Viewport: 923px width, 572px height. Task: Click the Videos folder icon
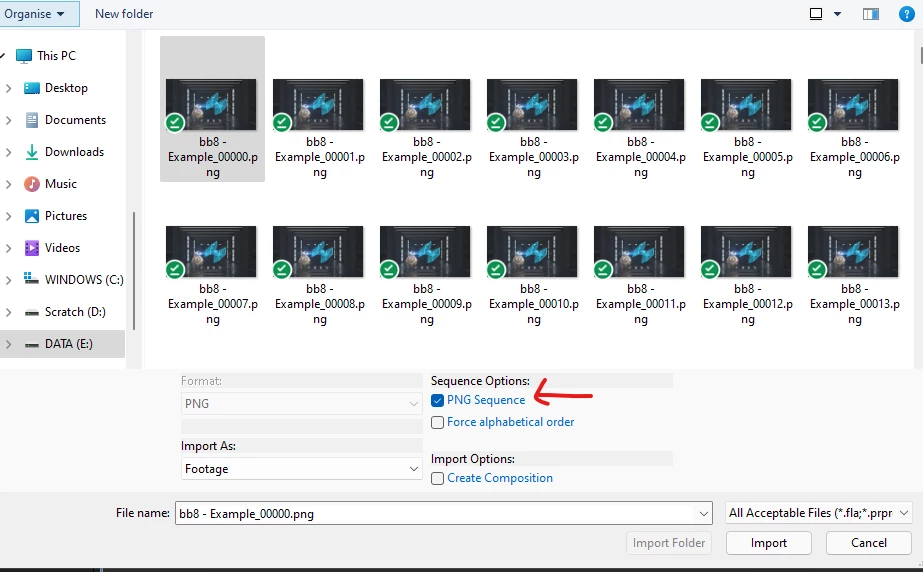pos(32,248)
